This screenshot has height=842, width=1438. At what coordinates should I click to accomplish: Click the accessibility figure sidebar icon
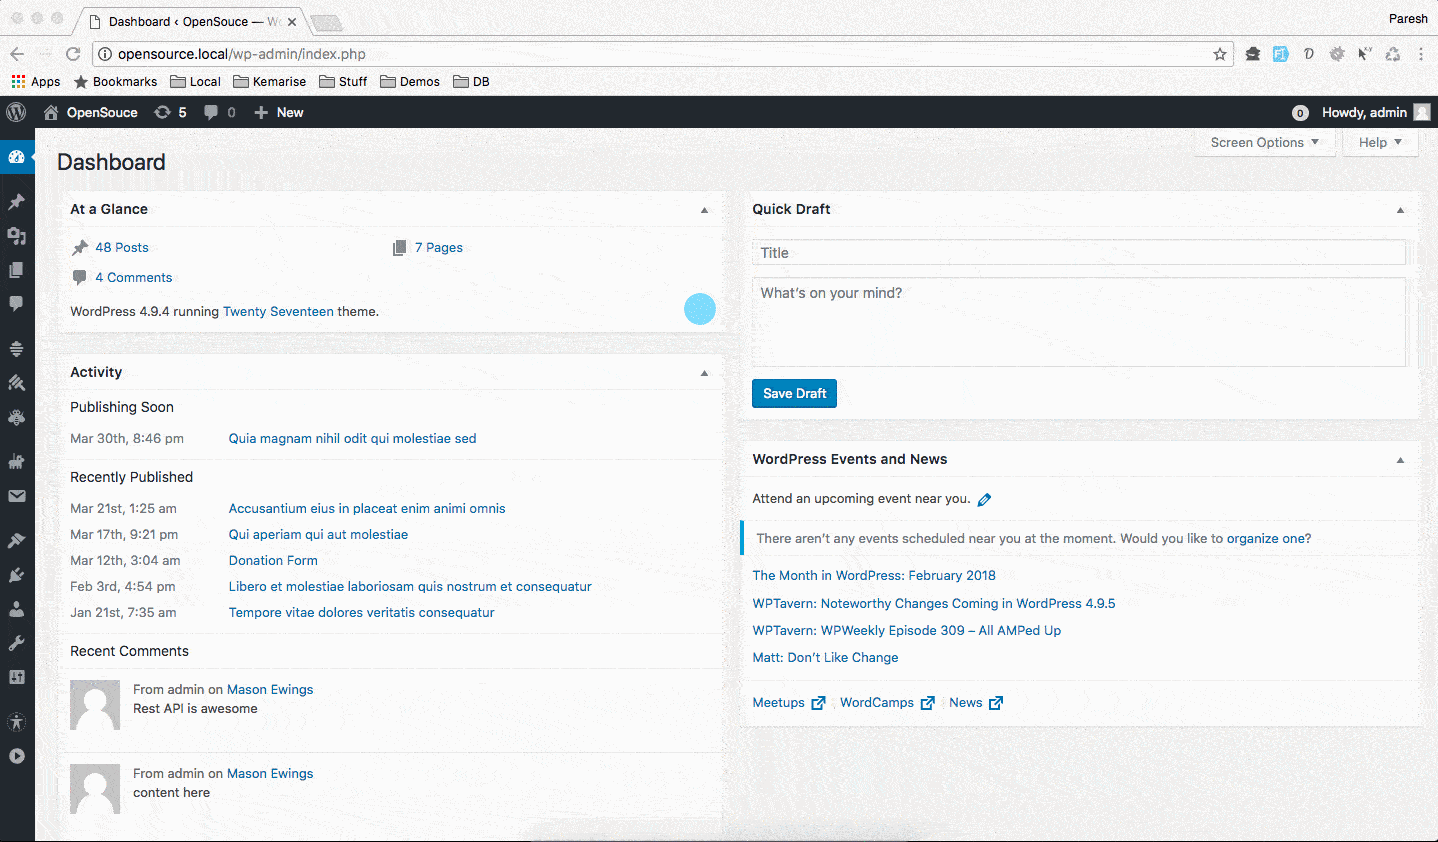tap(16, 722)
